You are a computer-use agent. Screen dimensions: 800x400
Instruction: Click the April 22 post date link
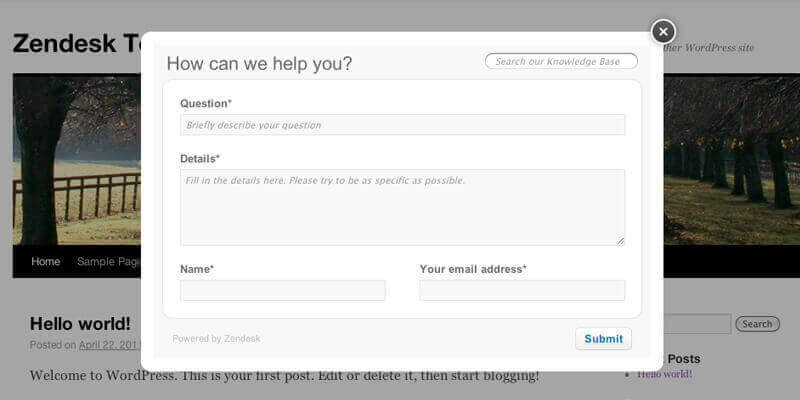click(x=109, y=346)
